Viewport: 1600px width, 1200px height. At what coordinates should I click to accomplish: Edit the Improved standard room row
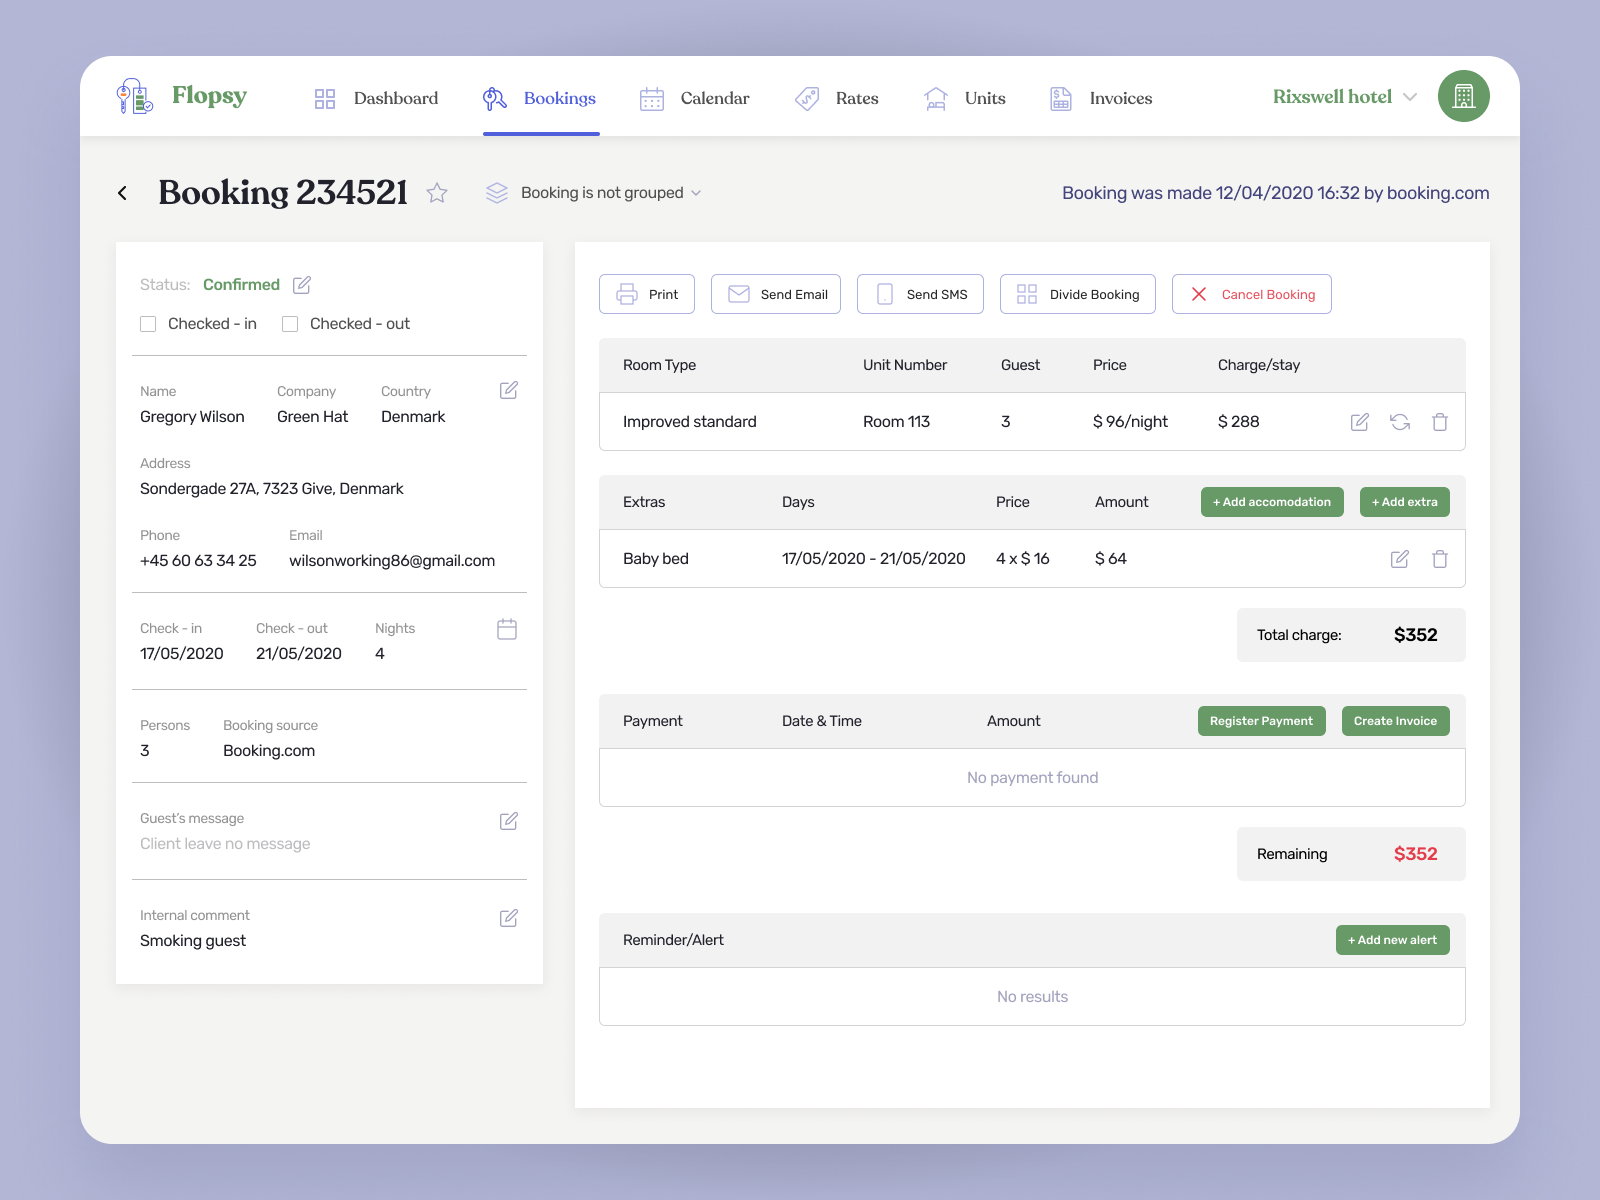click(1360, 421)
